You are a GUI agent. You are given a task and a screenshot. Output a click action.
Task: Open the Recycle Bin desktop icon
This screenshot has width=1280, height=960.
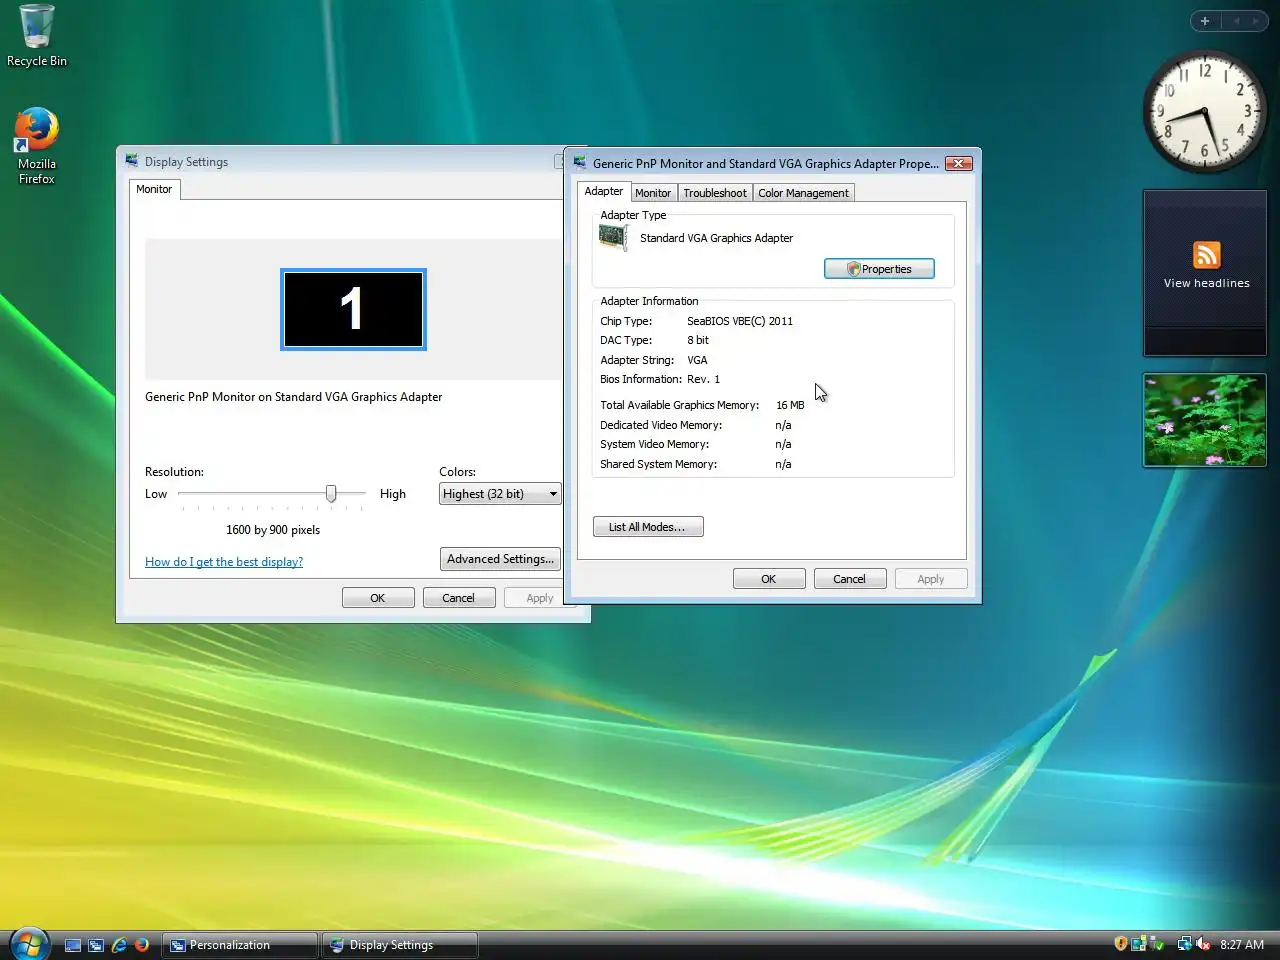[37, 36]
